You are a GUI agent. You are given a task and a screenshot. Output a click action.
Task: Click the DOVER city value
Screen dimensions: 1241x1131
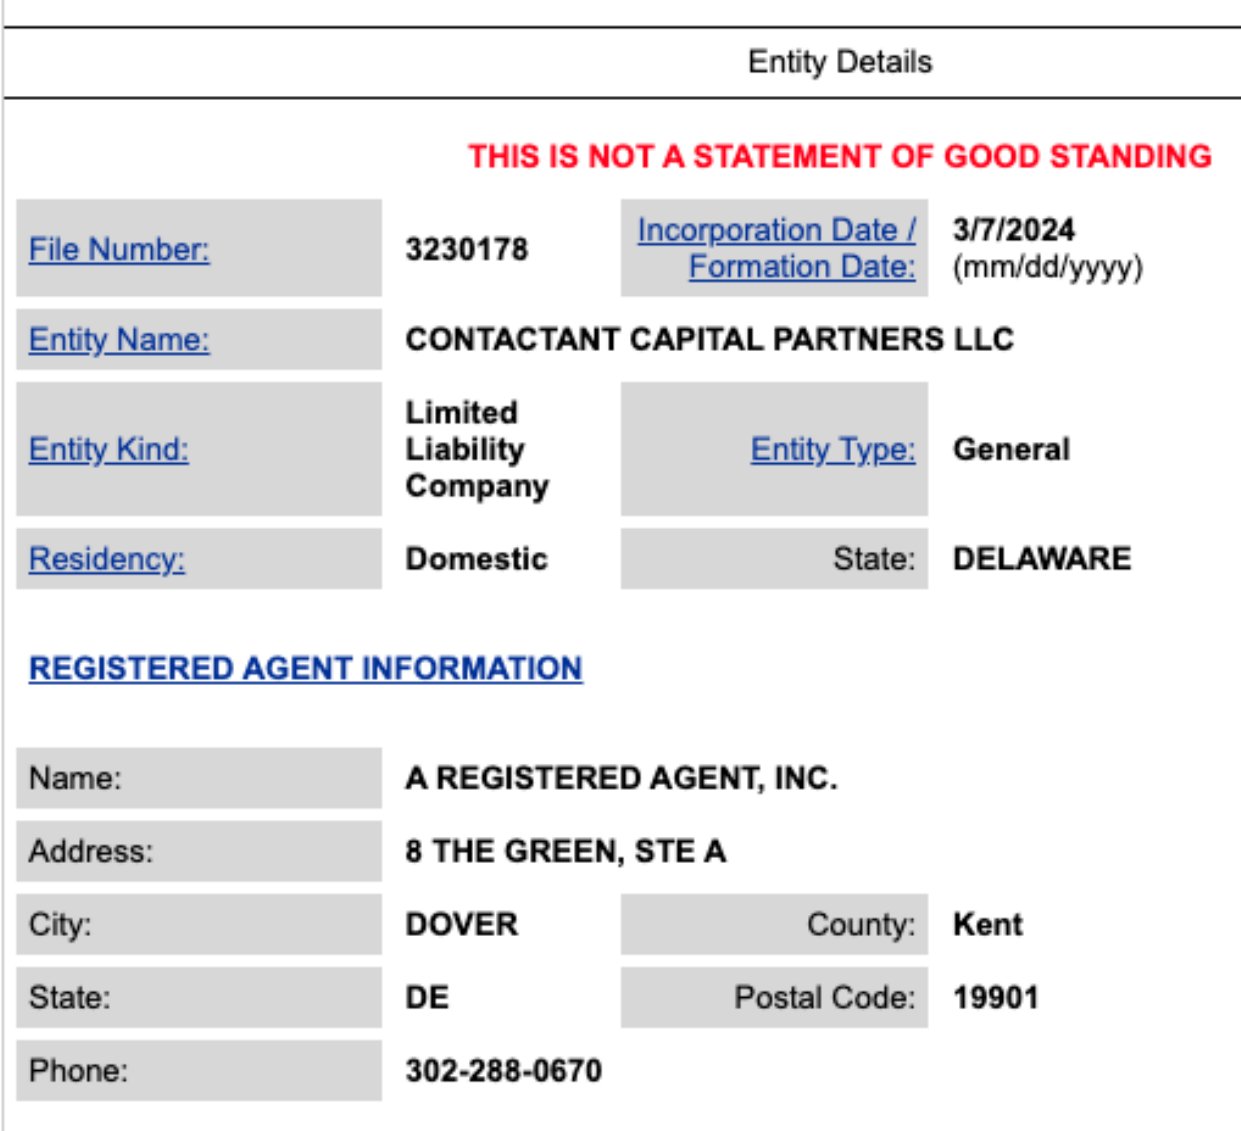tap(462, 924)
